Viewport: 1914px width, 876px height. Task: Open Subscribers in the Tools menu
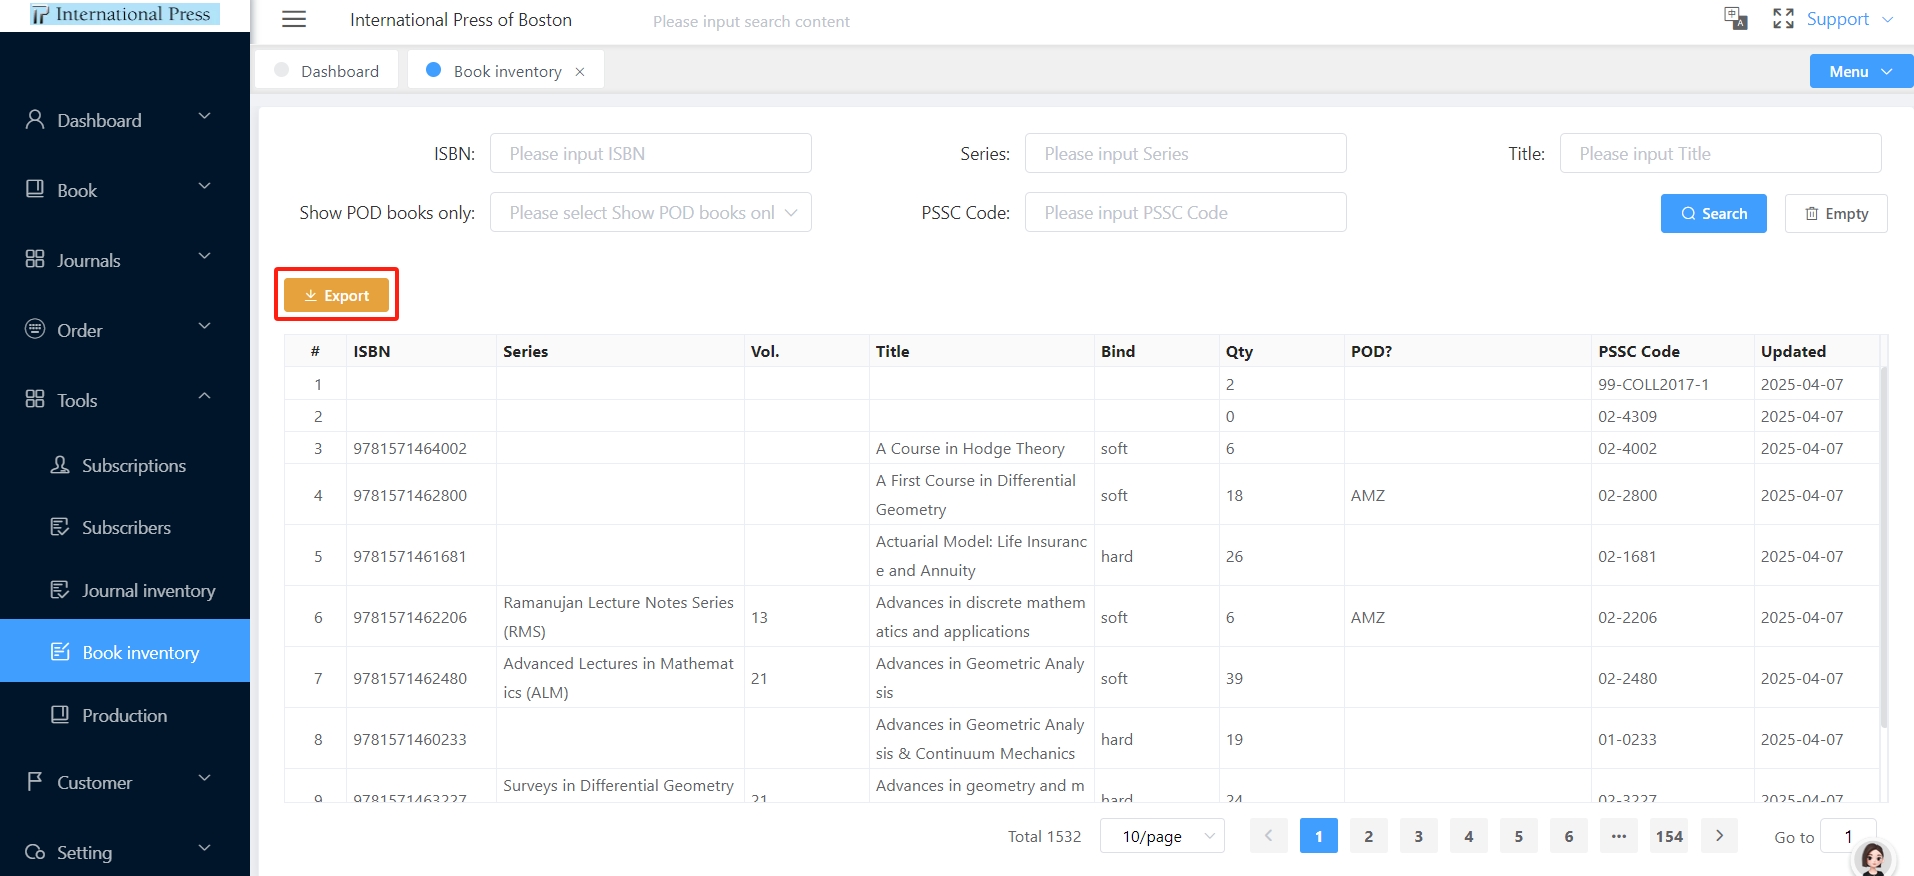[125, 528]
